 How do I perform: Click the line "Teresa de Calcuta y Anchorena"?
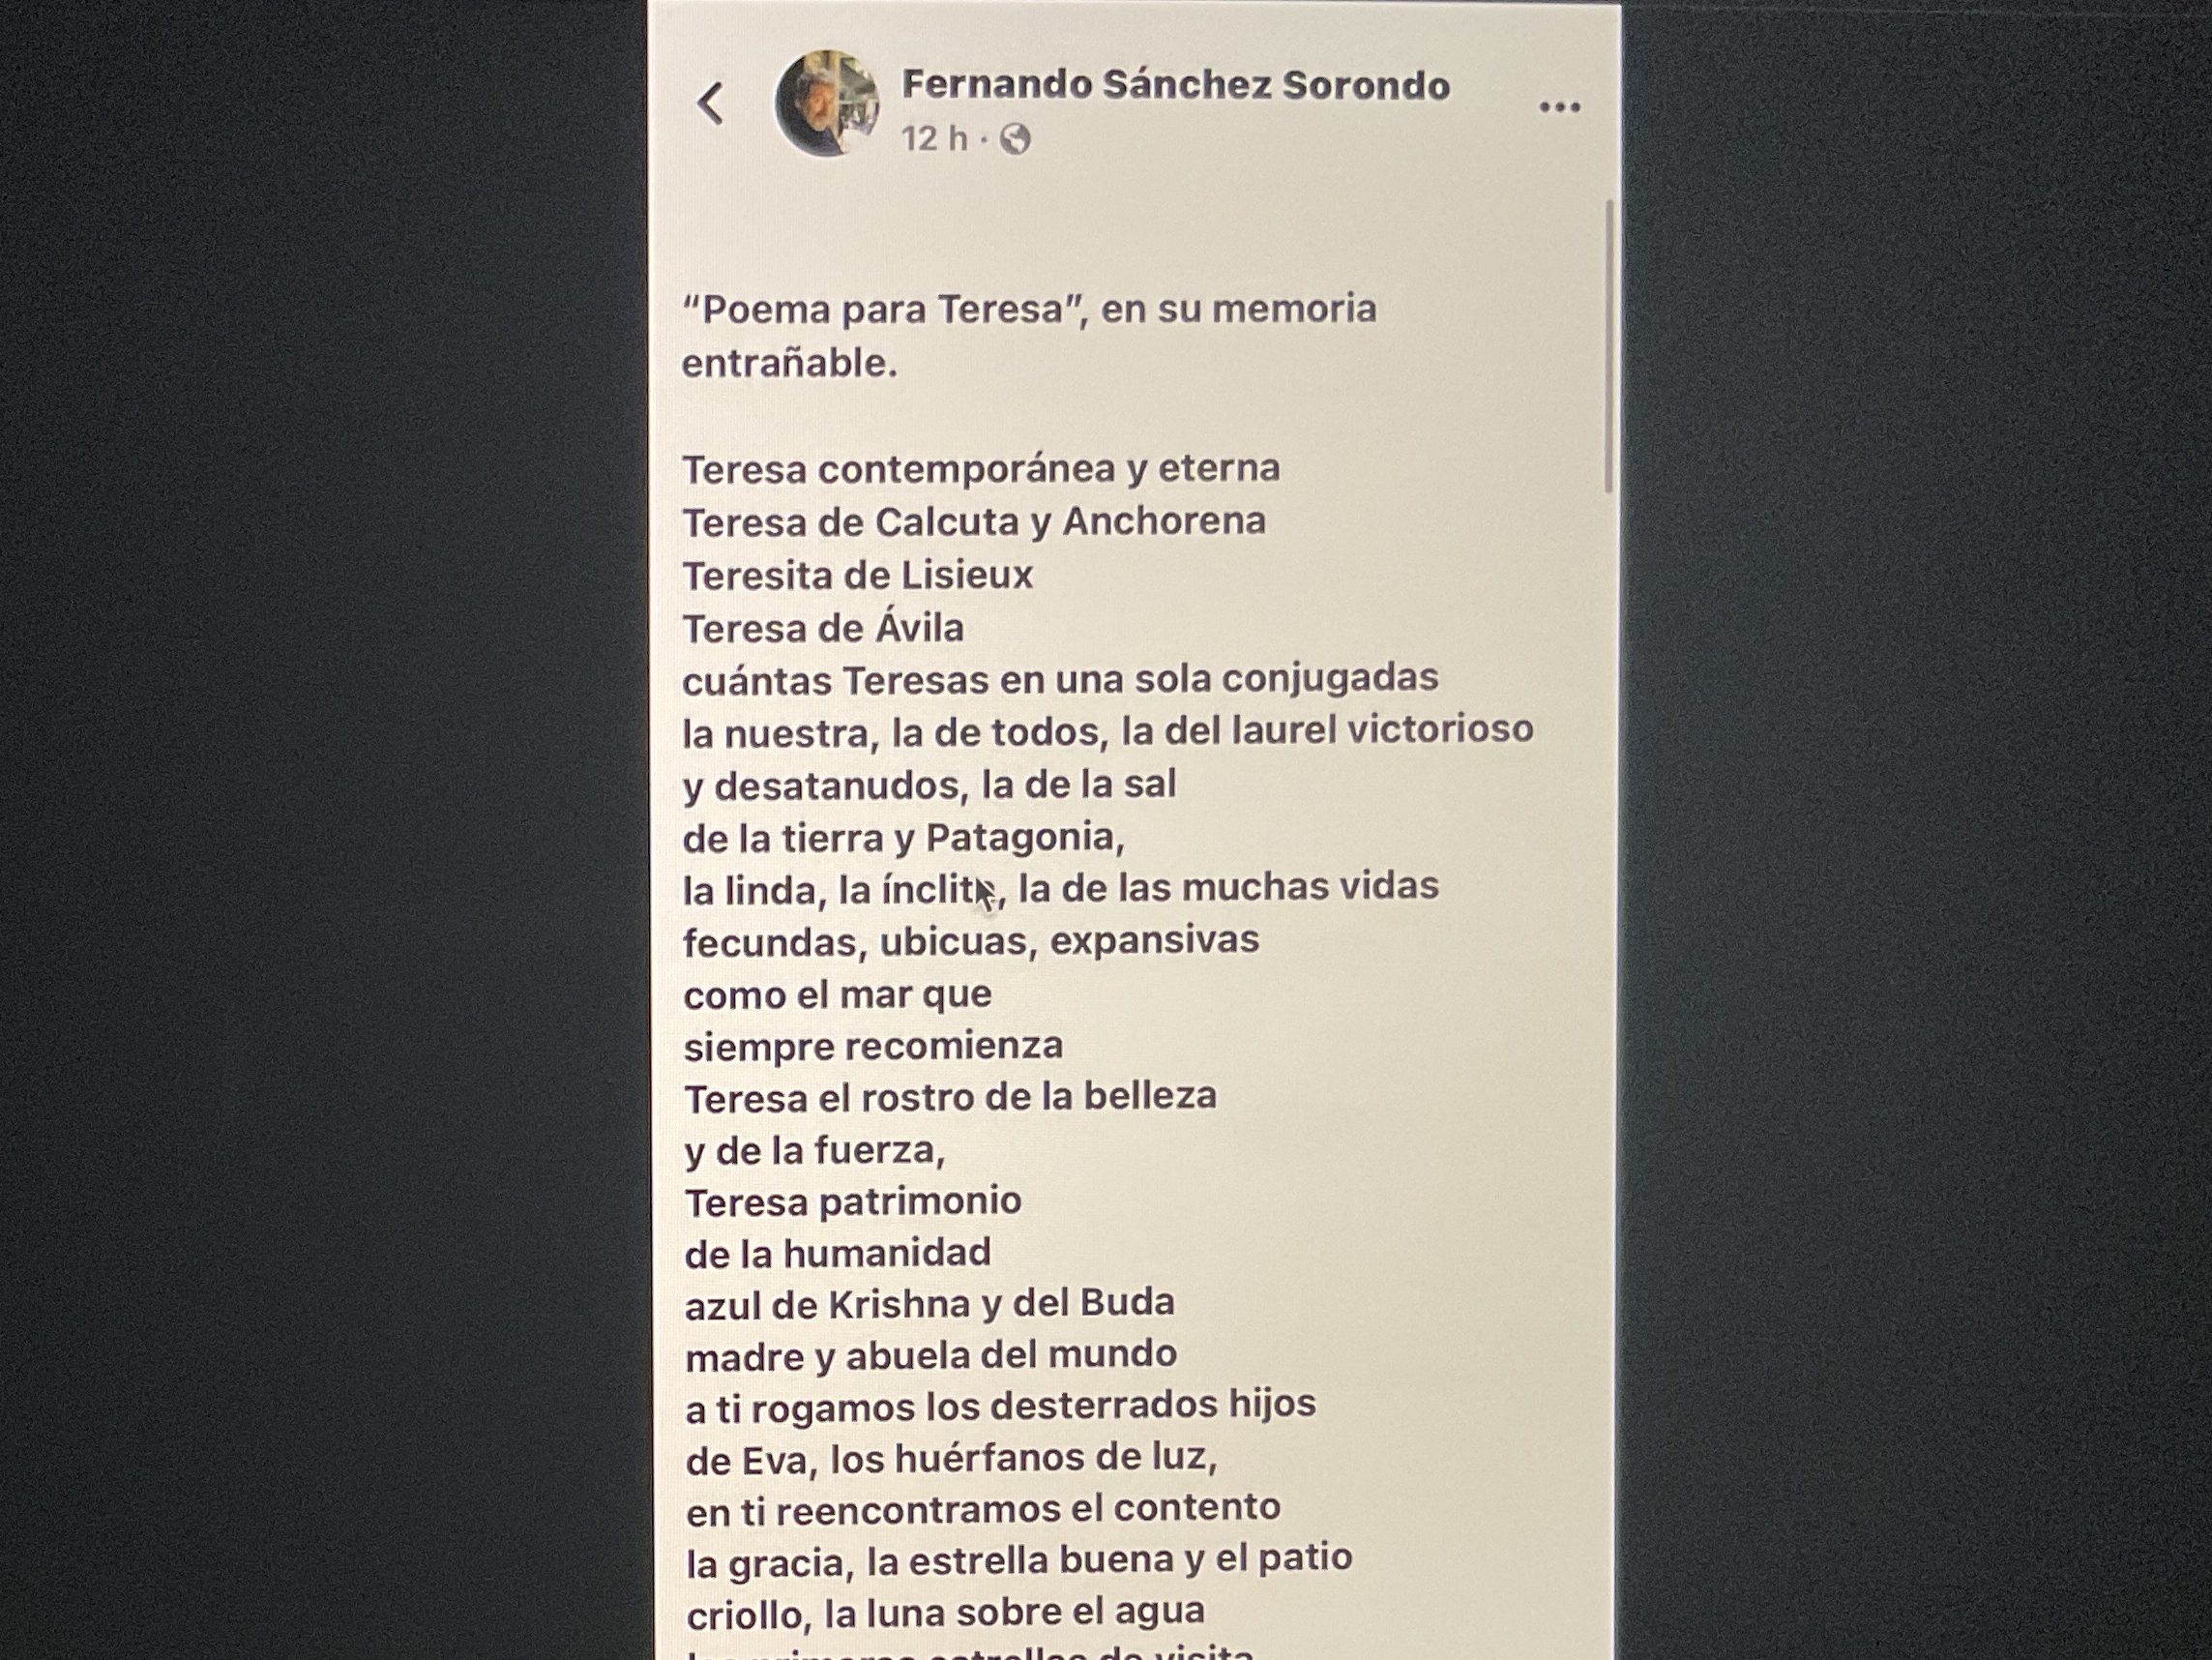pos(973,521)
